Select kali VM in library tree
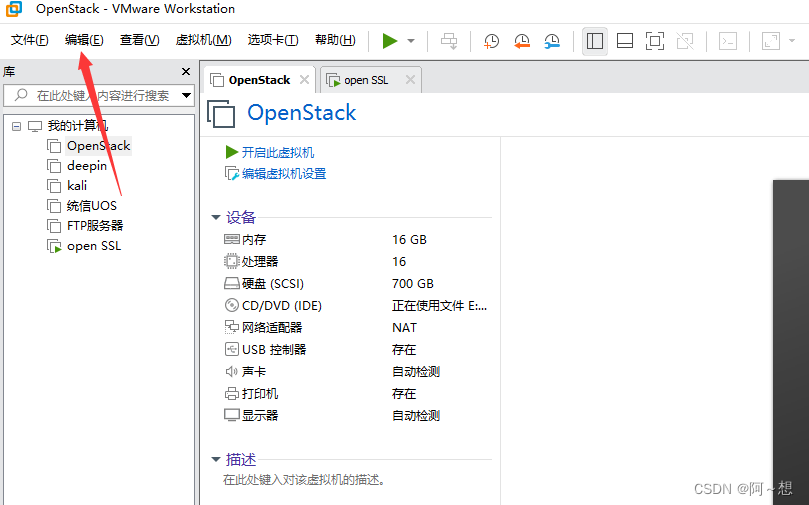The image size is (809, 505). point(77,186)
